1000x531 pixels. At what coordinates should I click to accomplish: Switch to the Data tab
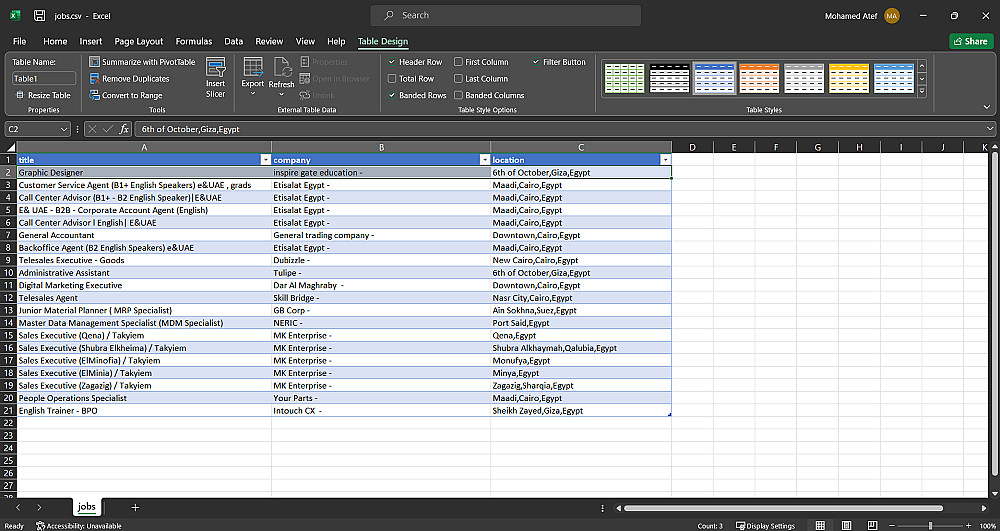233,41
